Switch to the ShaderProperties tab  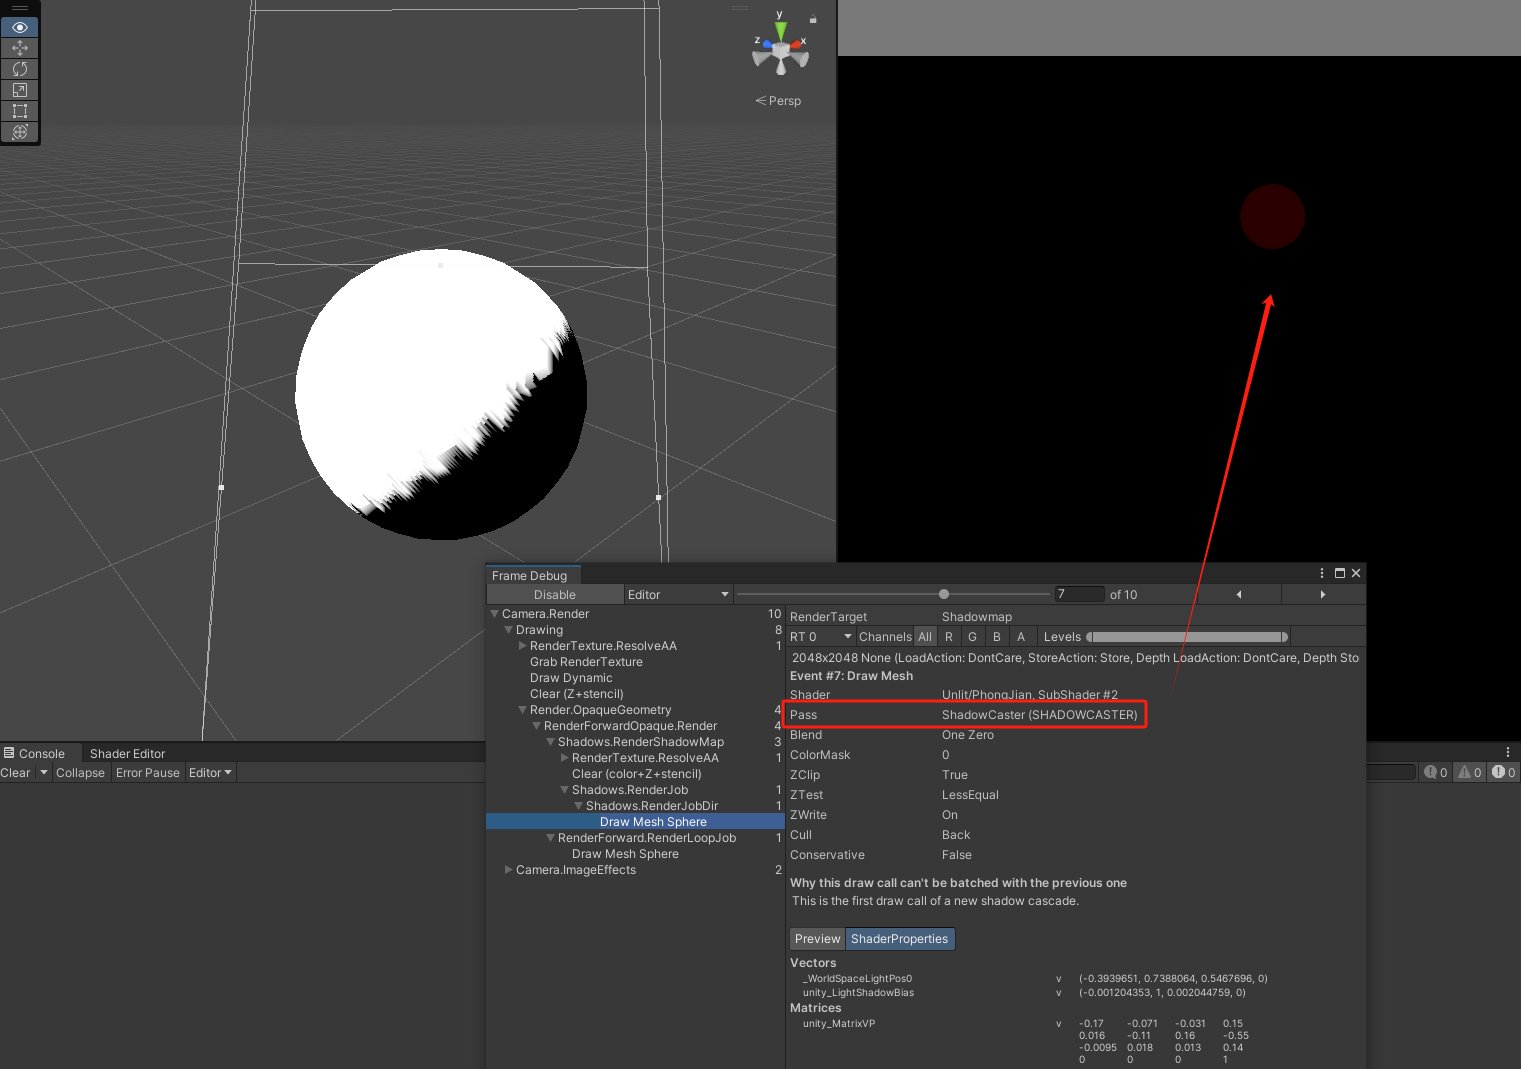click(900, 939)
